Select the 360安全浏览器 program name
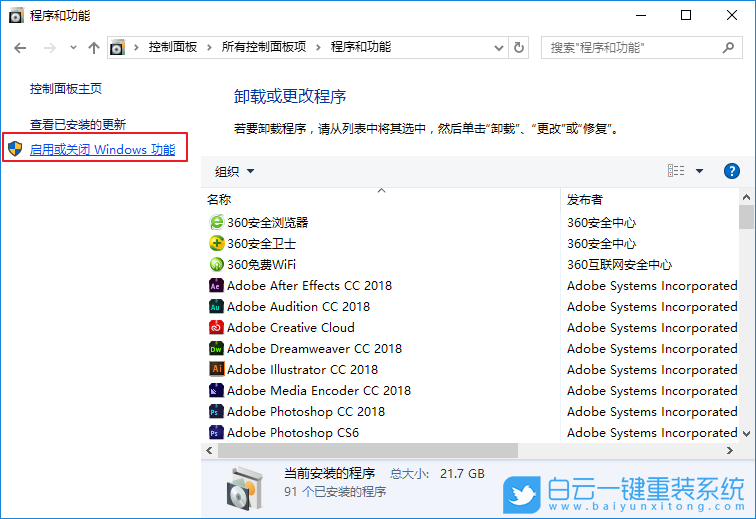Viewport: 756px width, 519px height. 268,222
